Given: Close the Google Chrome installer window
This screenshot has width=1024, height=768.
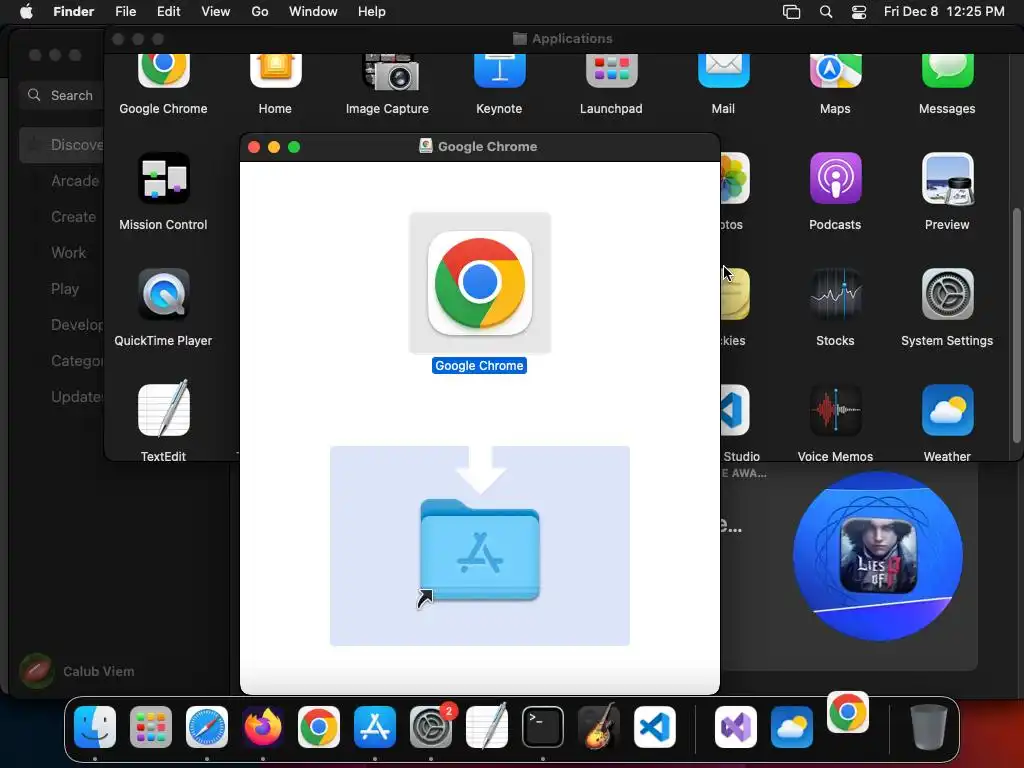Looking at the screenshot, I should 254,147.
